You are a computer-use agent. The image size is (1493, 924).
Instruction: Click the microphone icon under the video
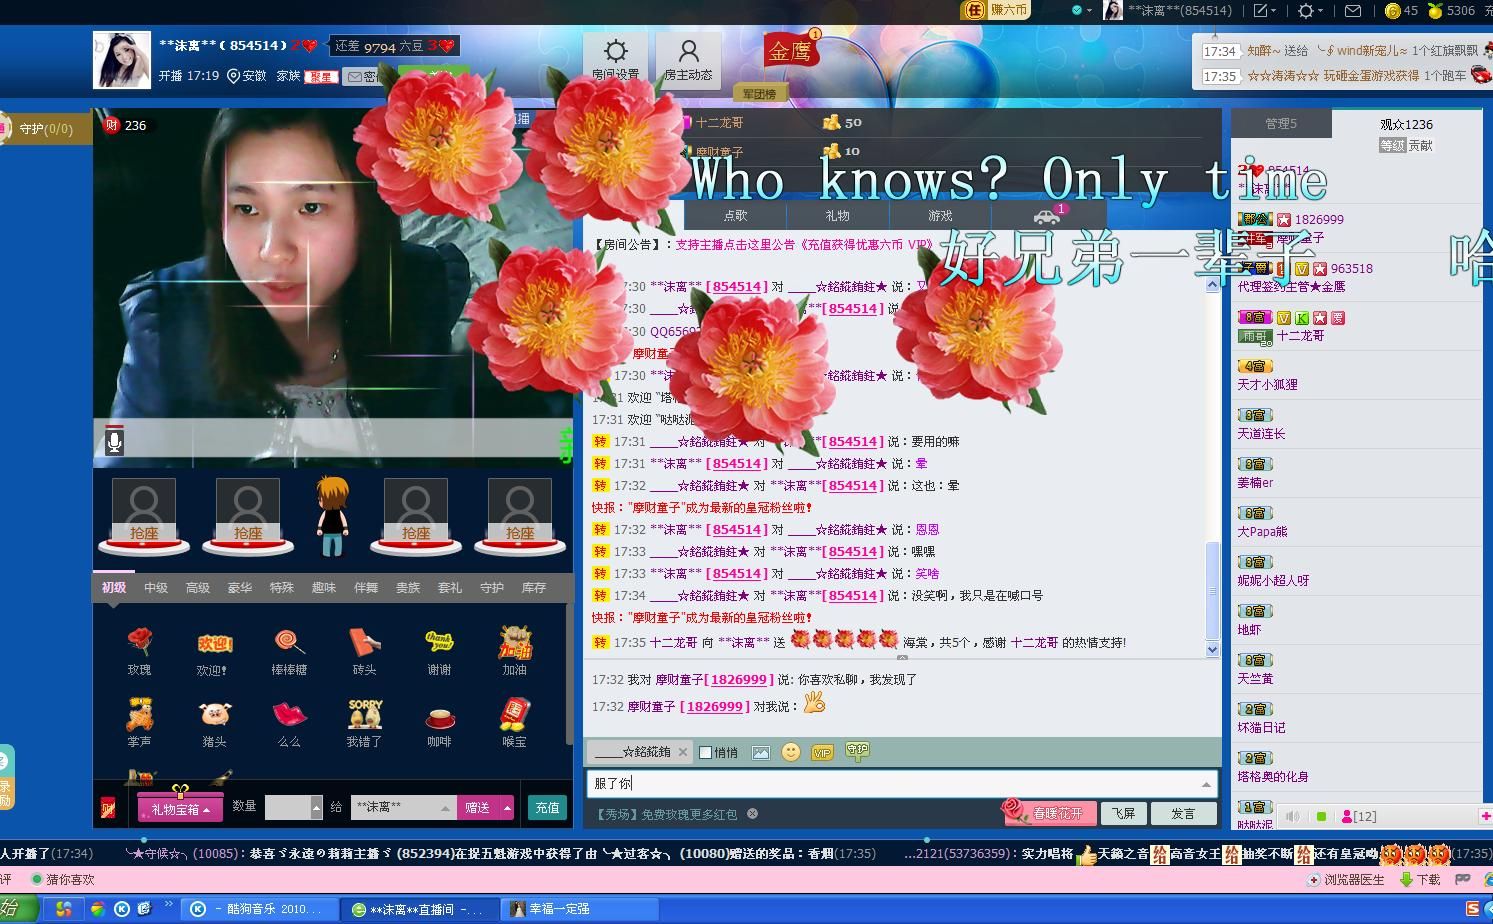pyautogui.click(x=114, y=441)
